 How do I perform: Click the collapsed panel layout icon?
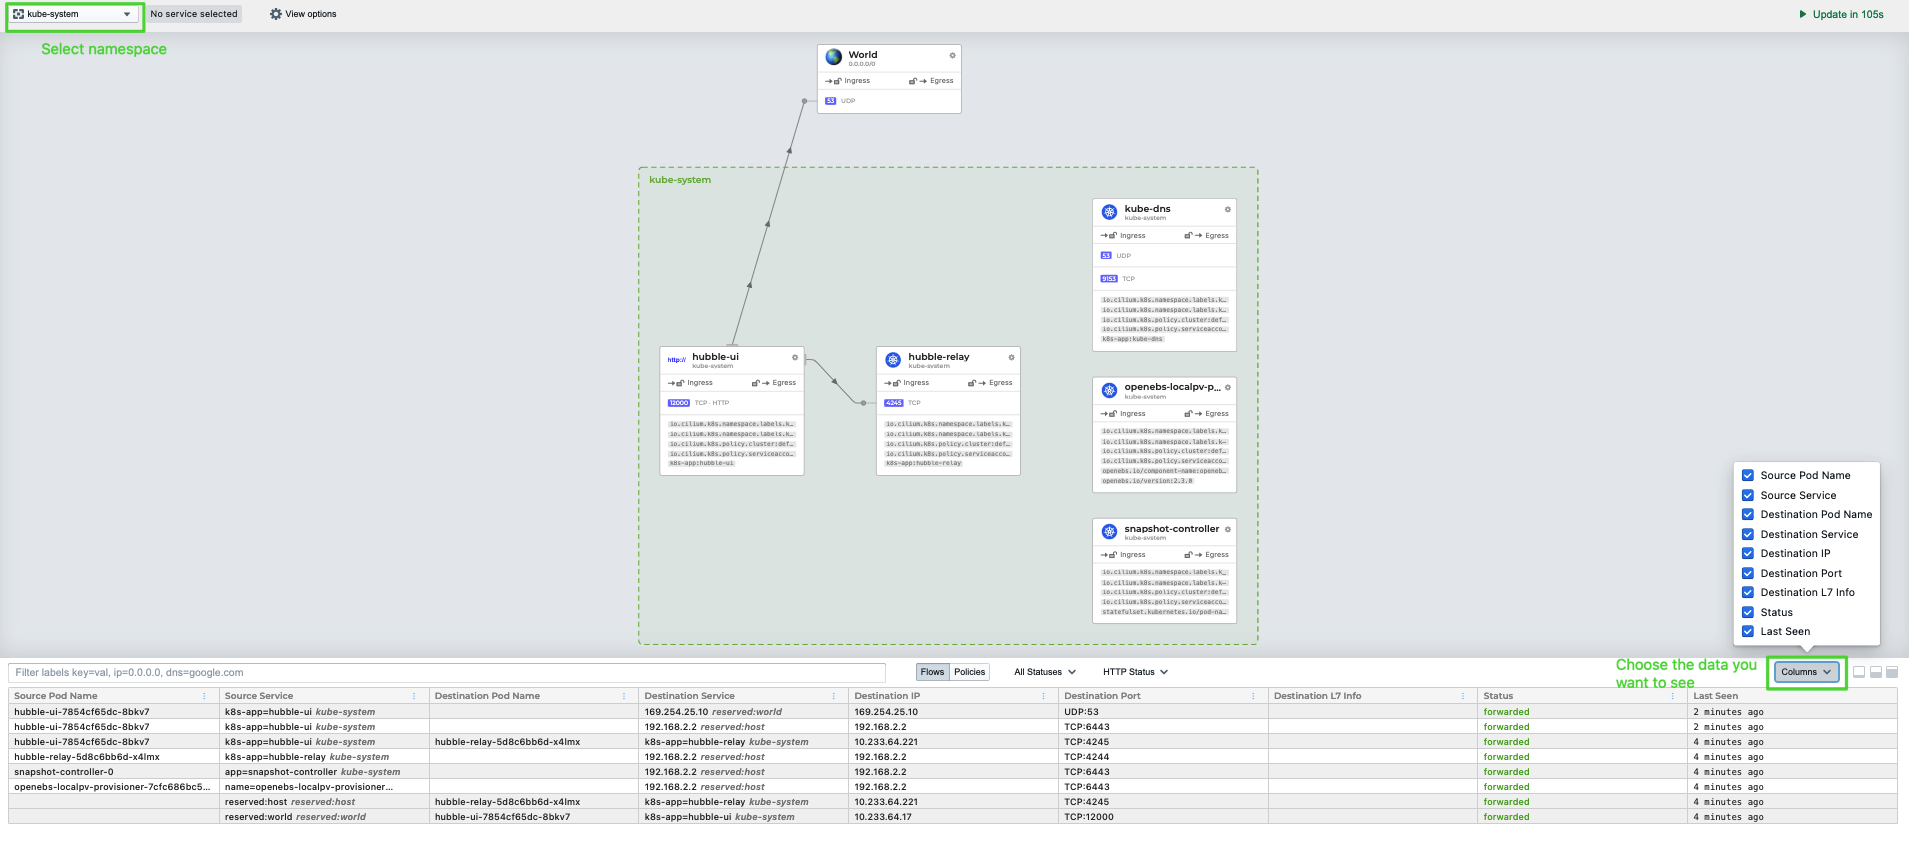pyautogui.click(x=1859, y=672)
